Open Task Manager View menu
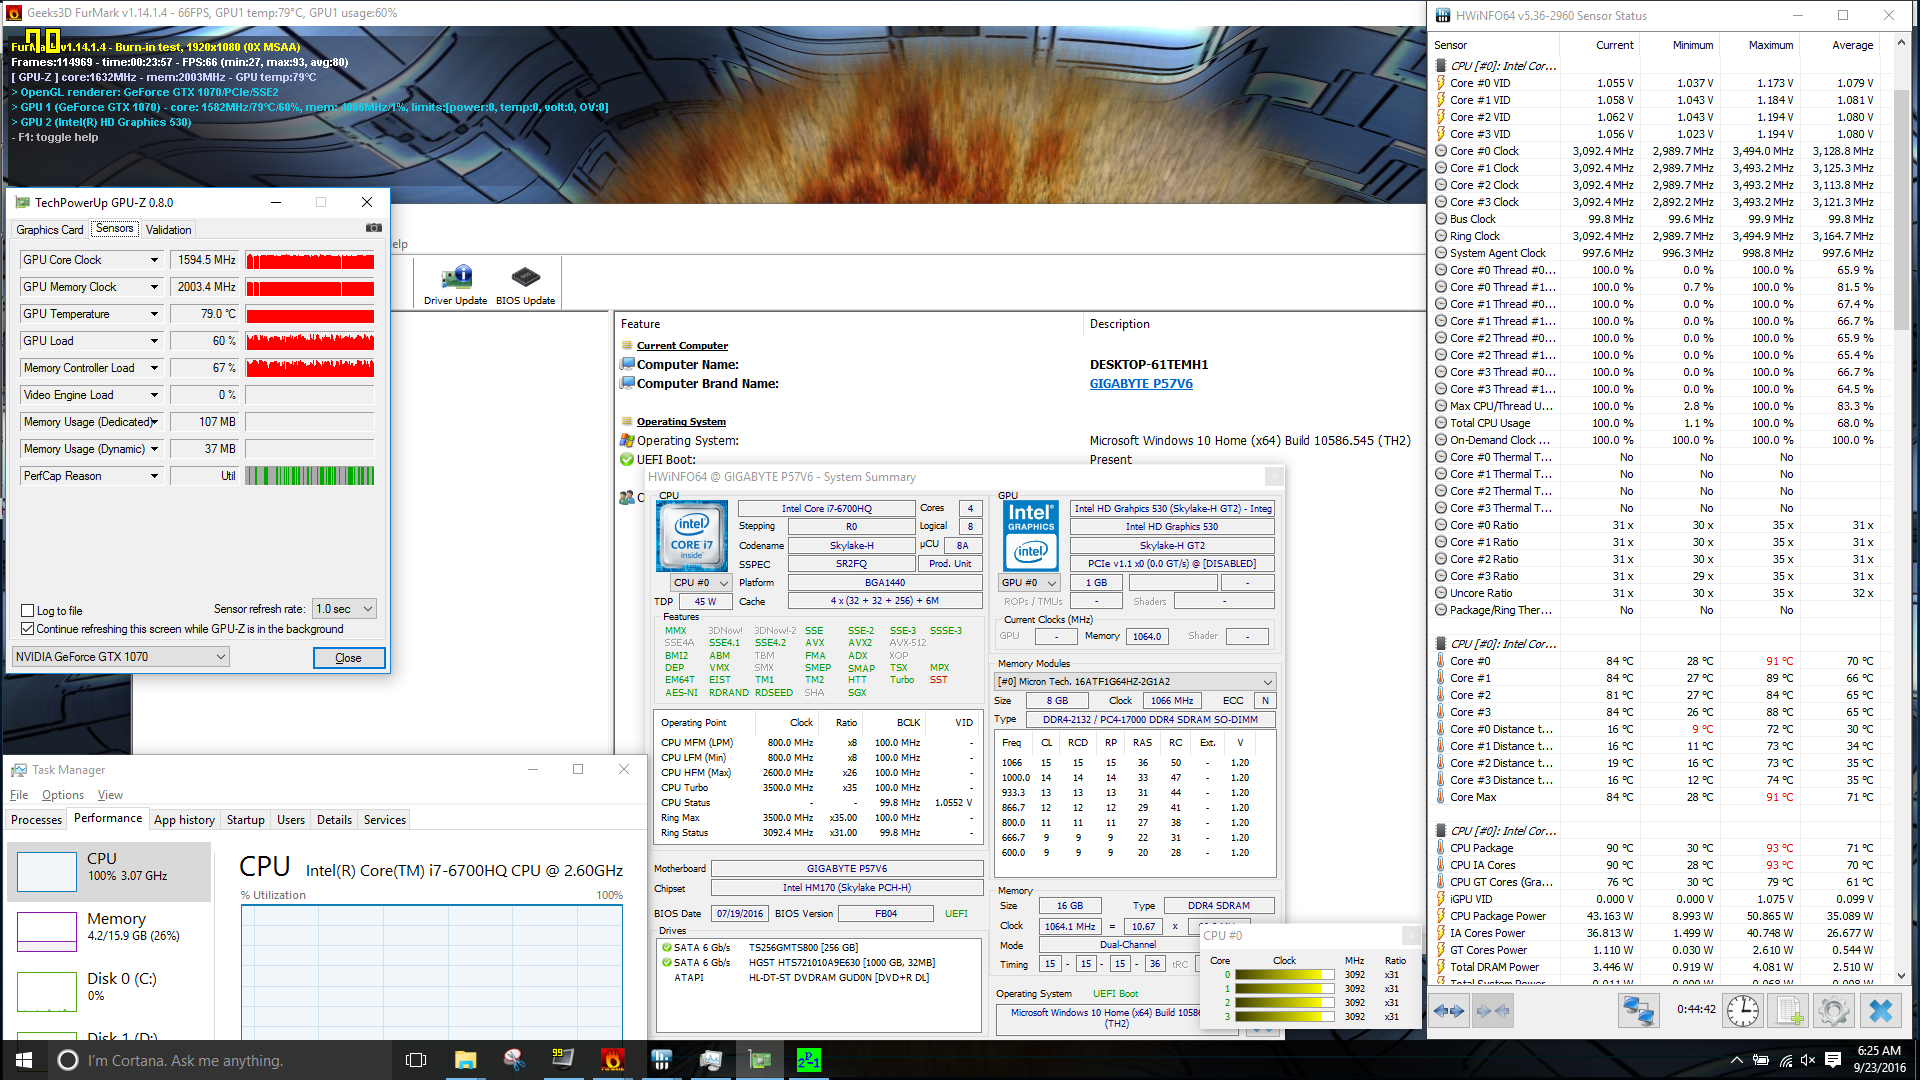 110,795
